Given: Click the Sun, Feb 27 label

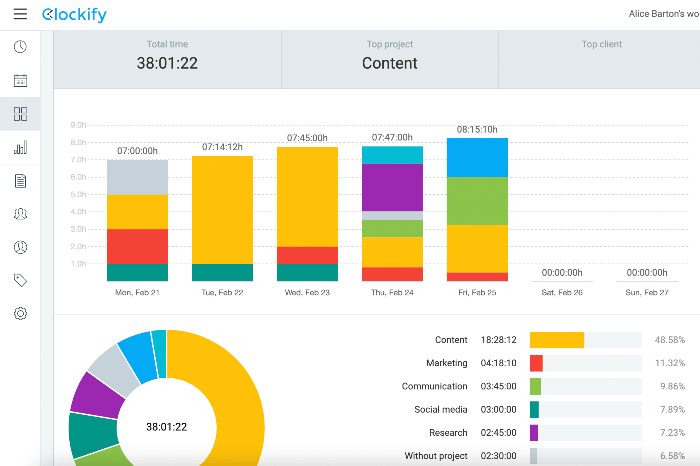Looking at the screenshot, I should point(647,292).
